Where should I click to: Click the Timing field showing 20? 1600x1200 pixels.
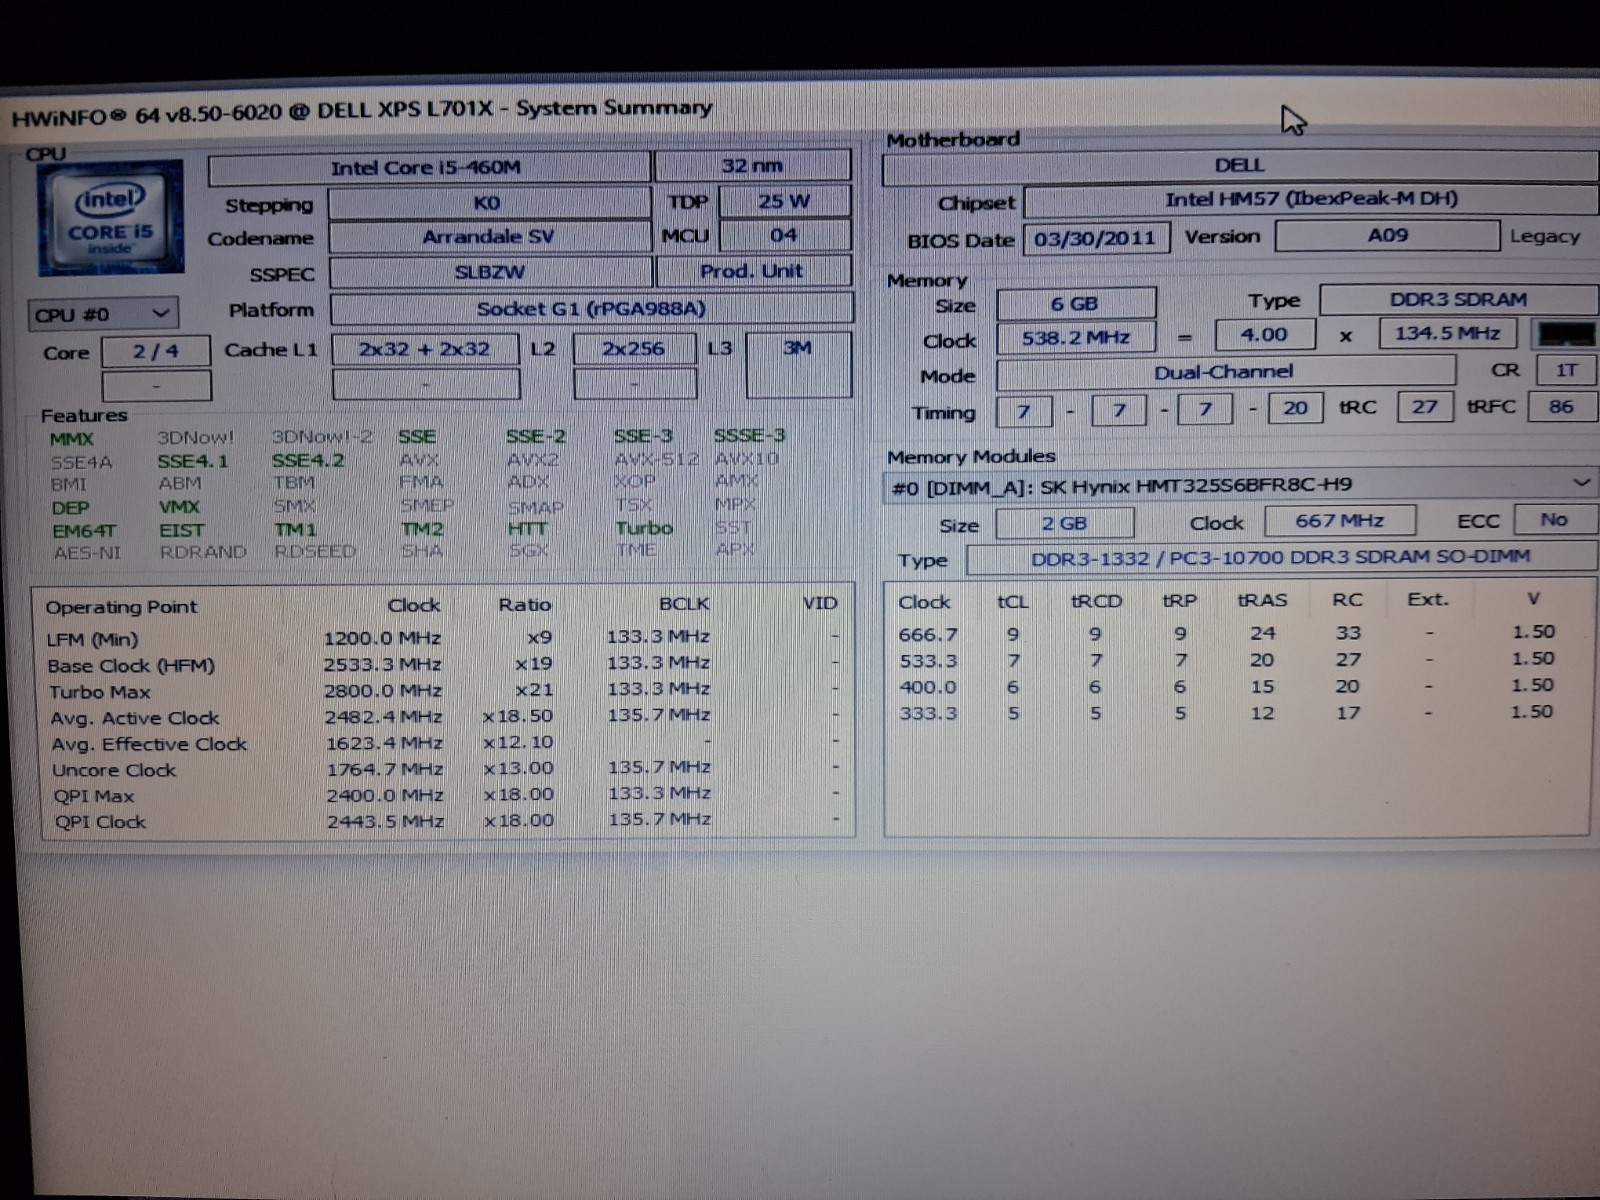point(1295,408)
